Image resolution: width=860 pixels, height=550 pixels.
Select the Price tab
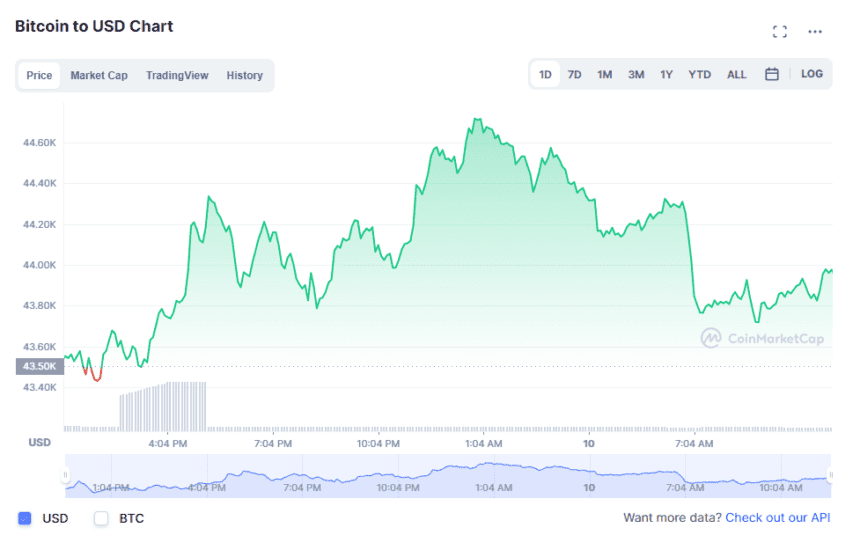40,76
